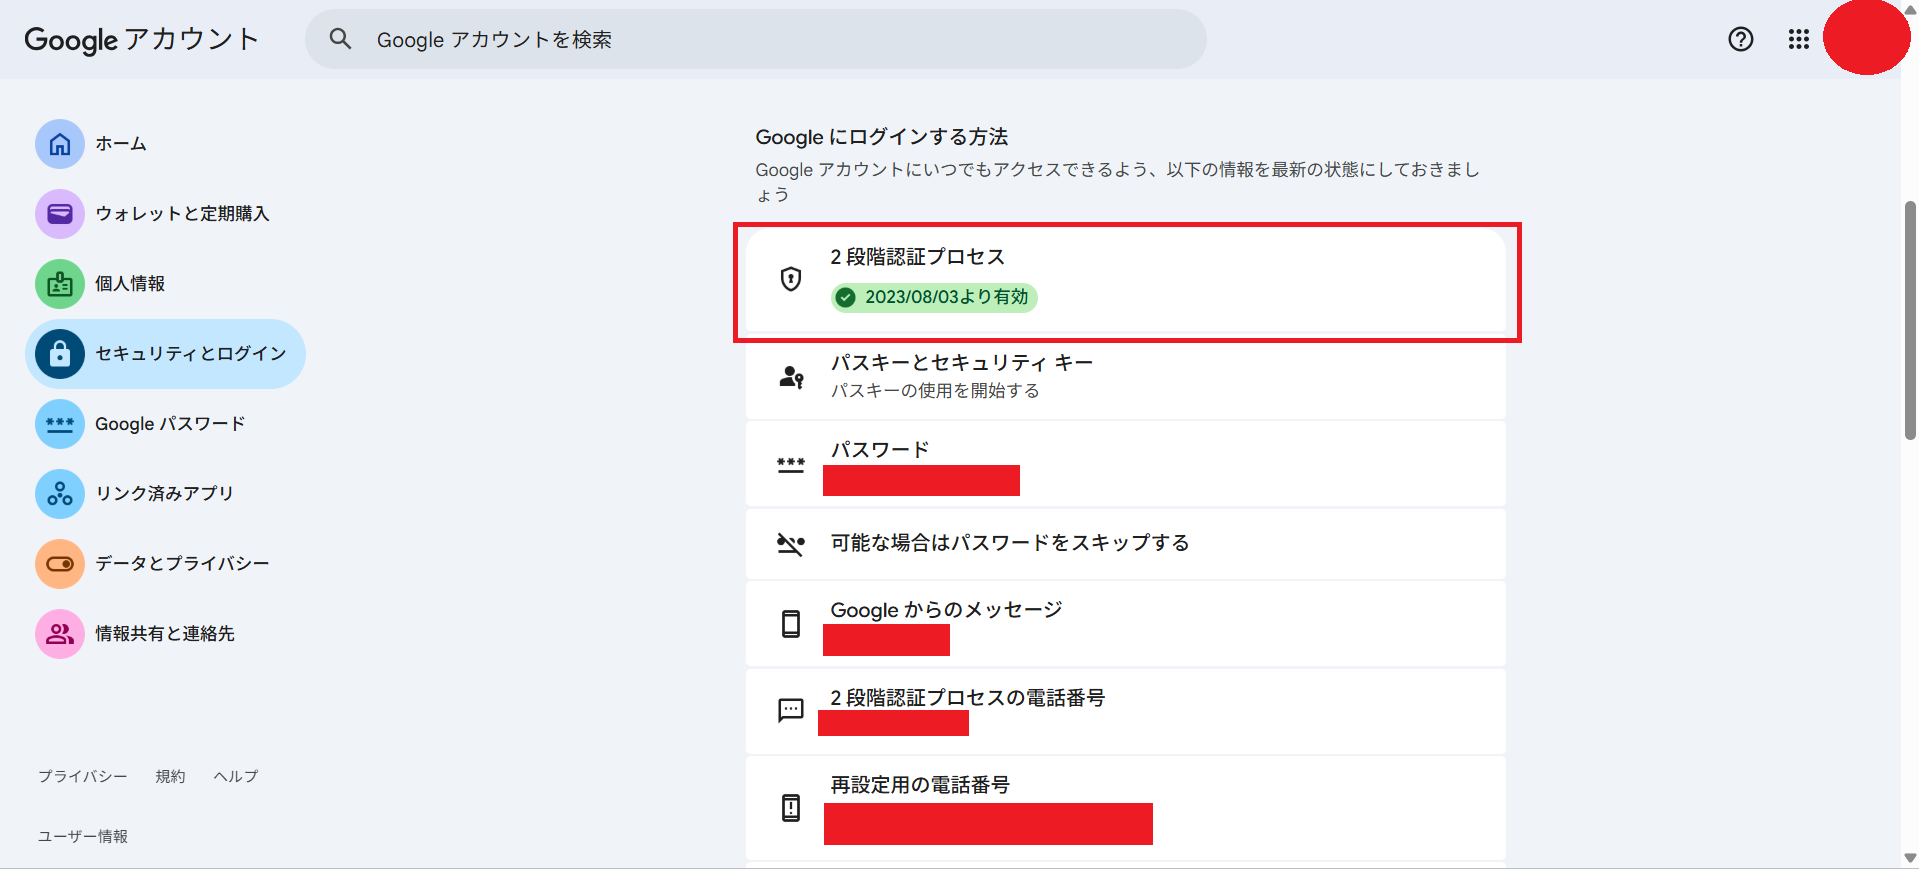The width and height of the screenshot is (1919, 869).
Task: Click the Home icon in sidebar
Action: pos(60,144)
